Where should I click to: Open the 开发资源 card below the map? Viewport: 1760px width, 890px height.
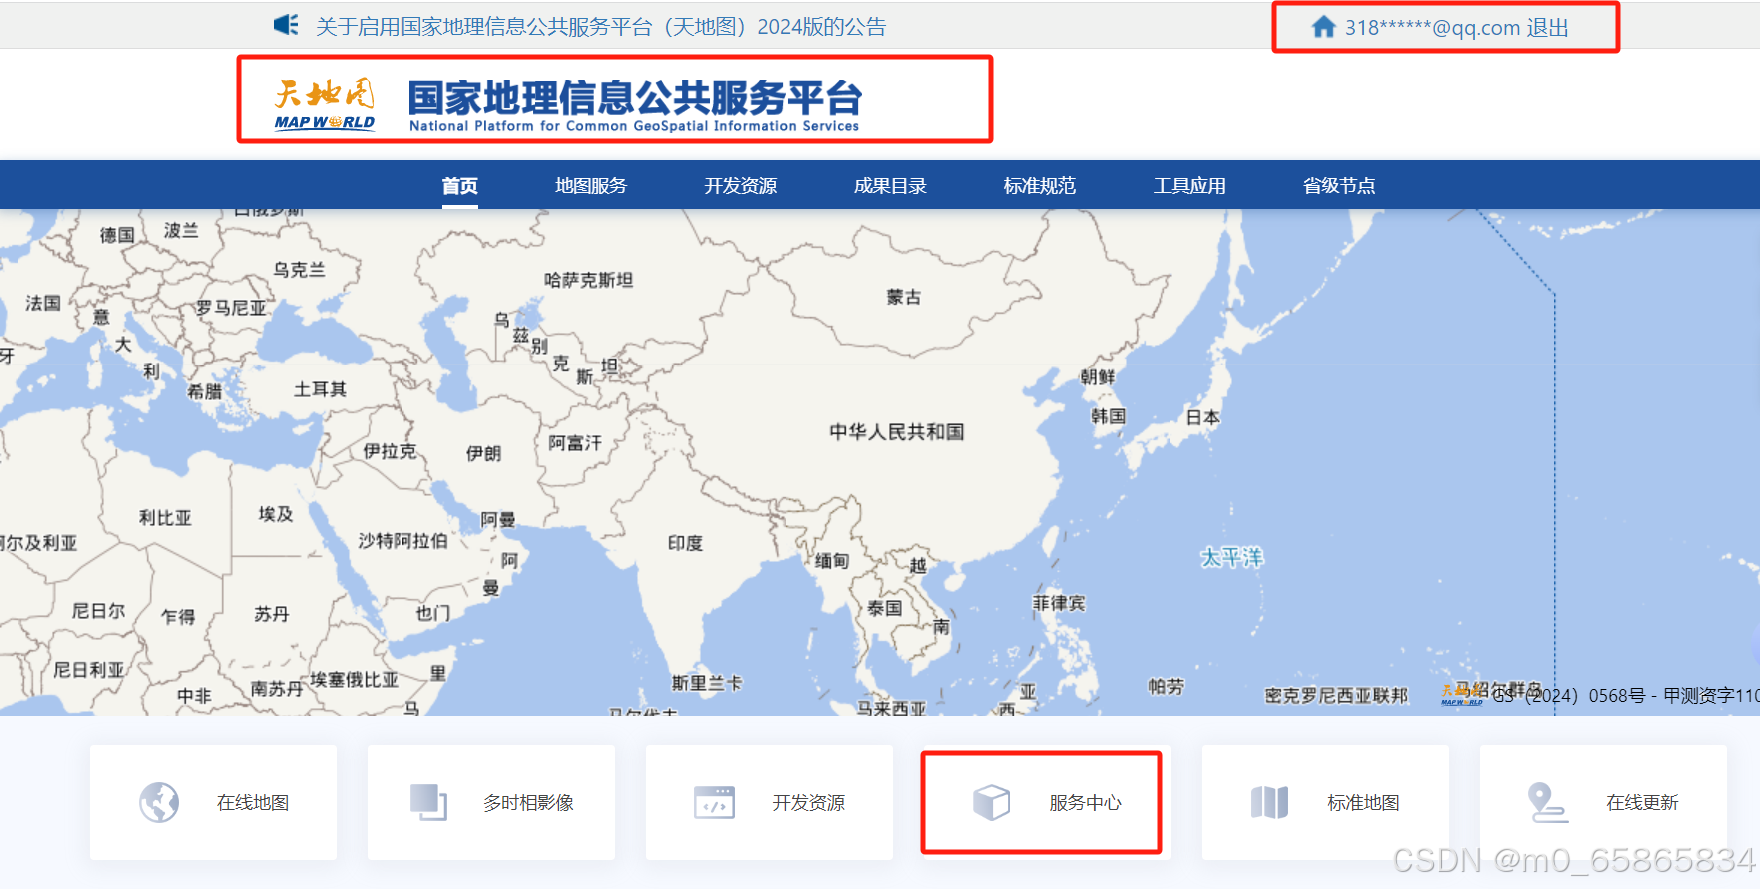(x=769, y=802)
